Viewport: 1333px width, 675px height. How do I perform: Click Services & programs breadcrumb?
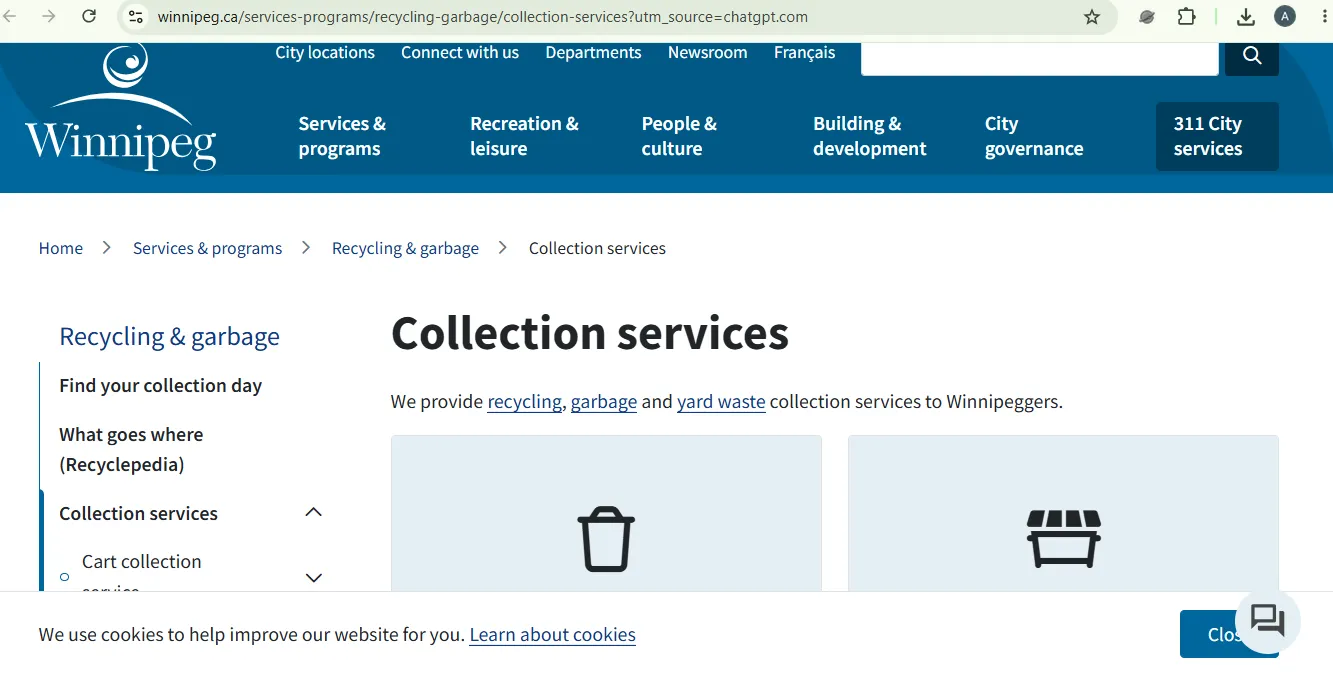[207, 248]
